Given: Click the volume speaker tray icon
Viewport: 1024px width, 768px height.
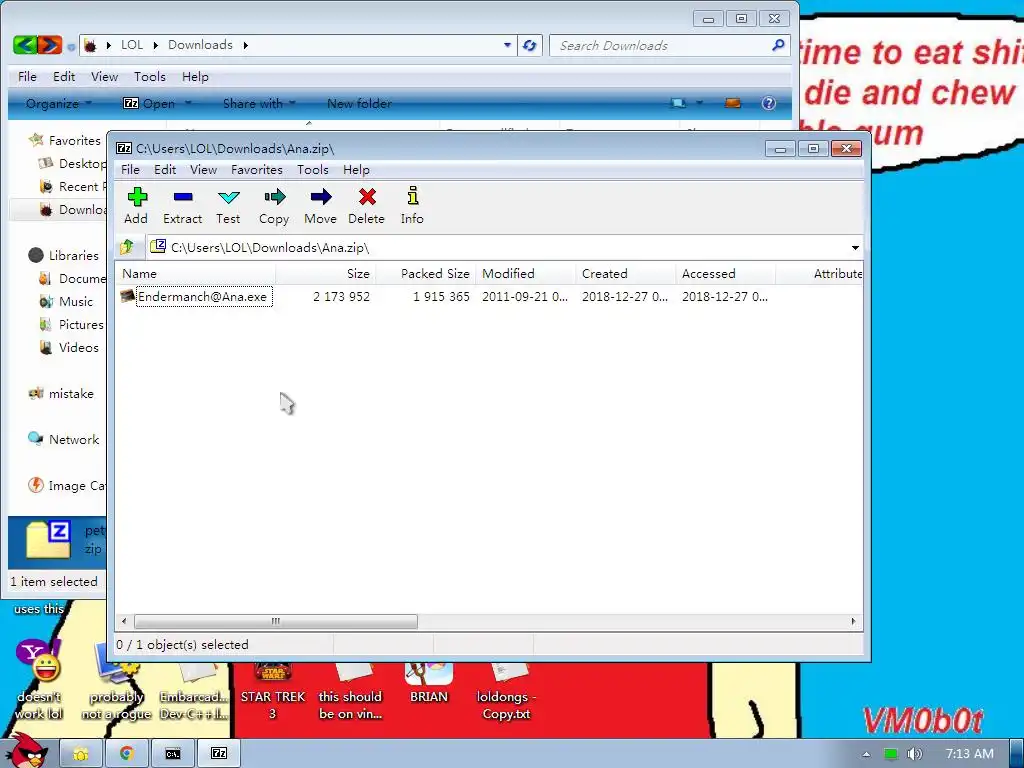Looking at the screenshot, I should point(914,754).
